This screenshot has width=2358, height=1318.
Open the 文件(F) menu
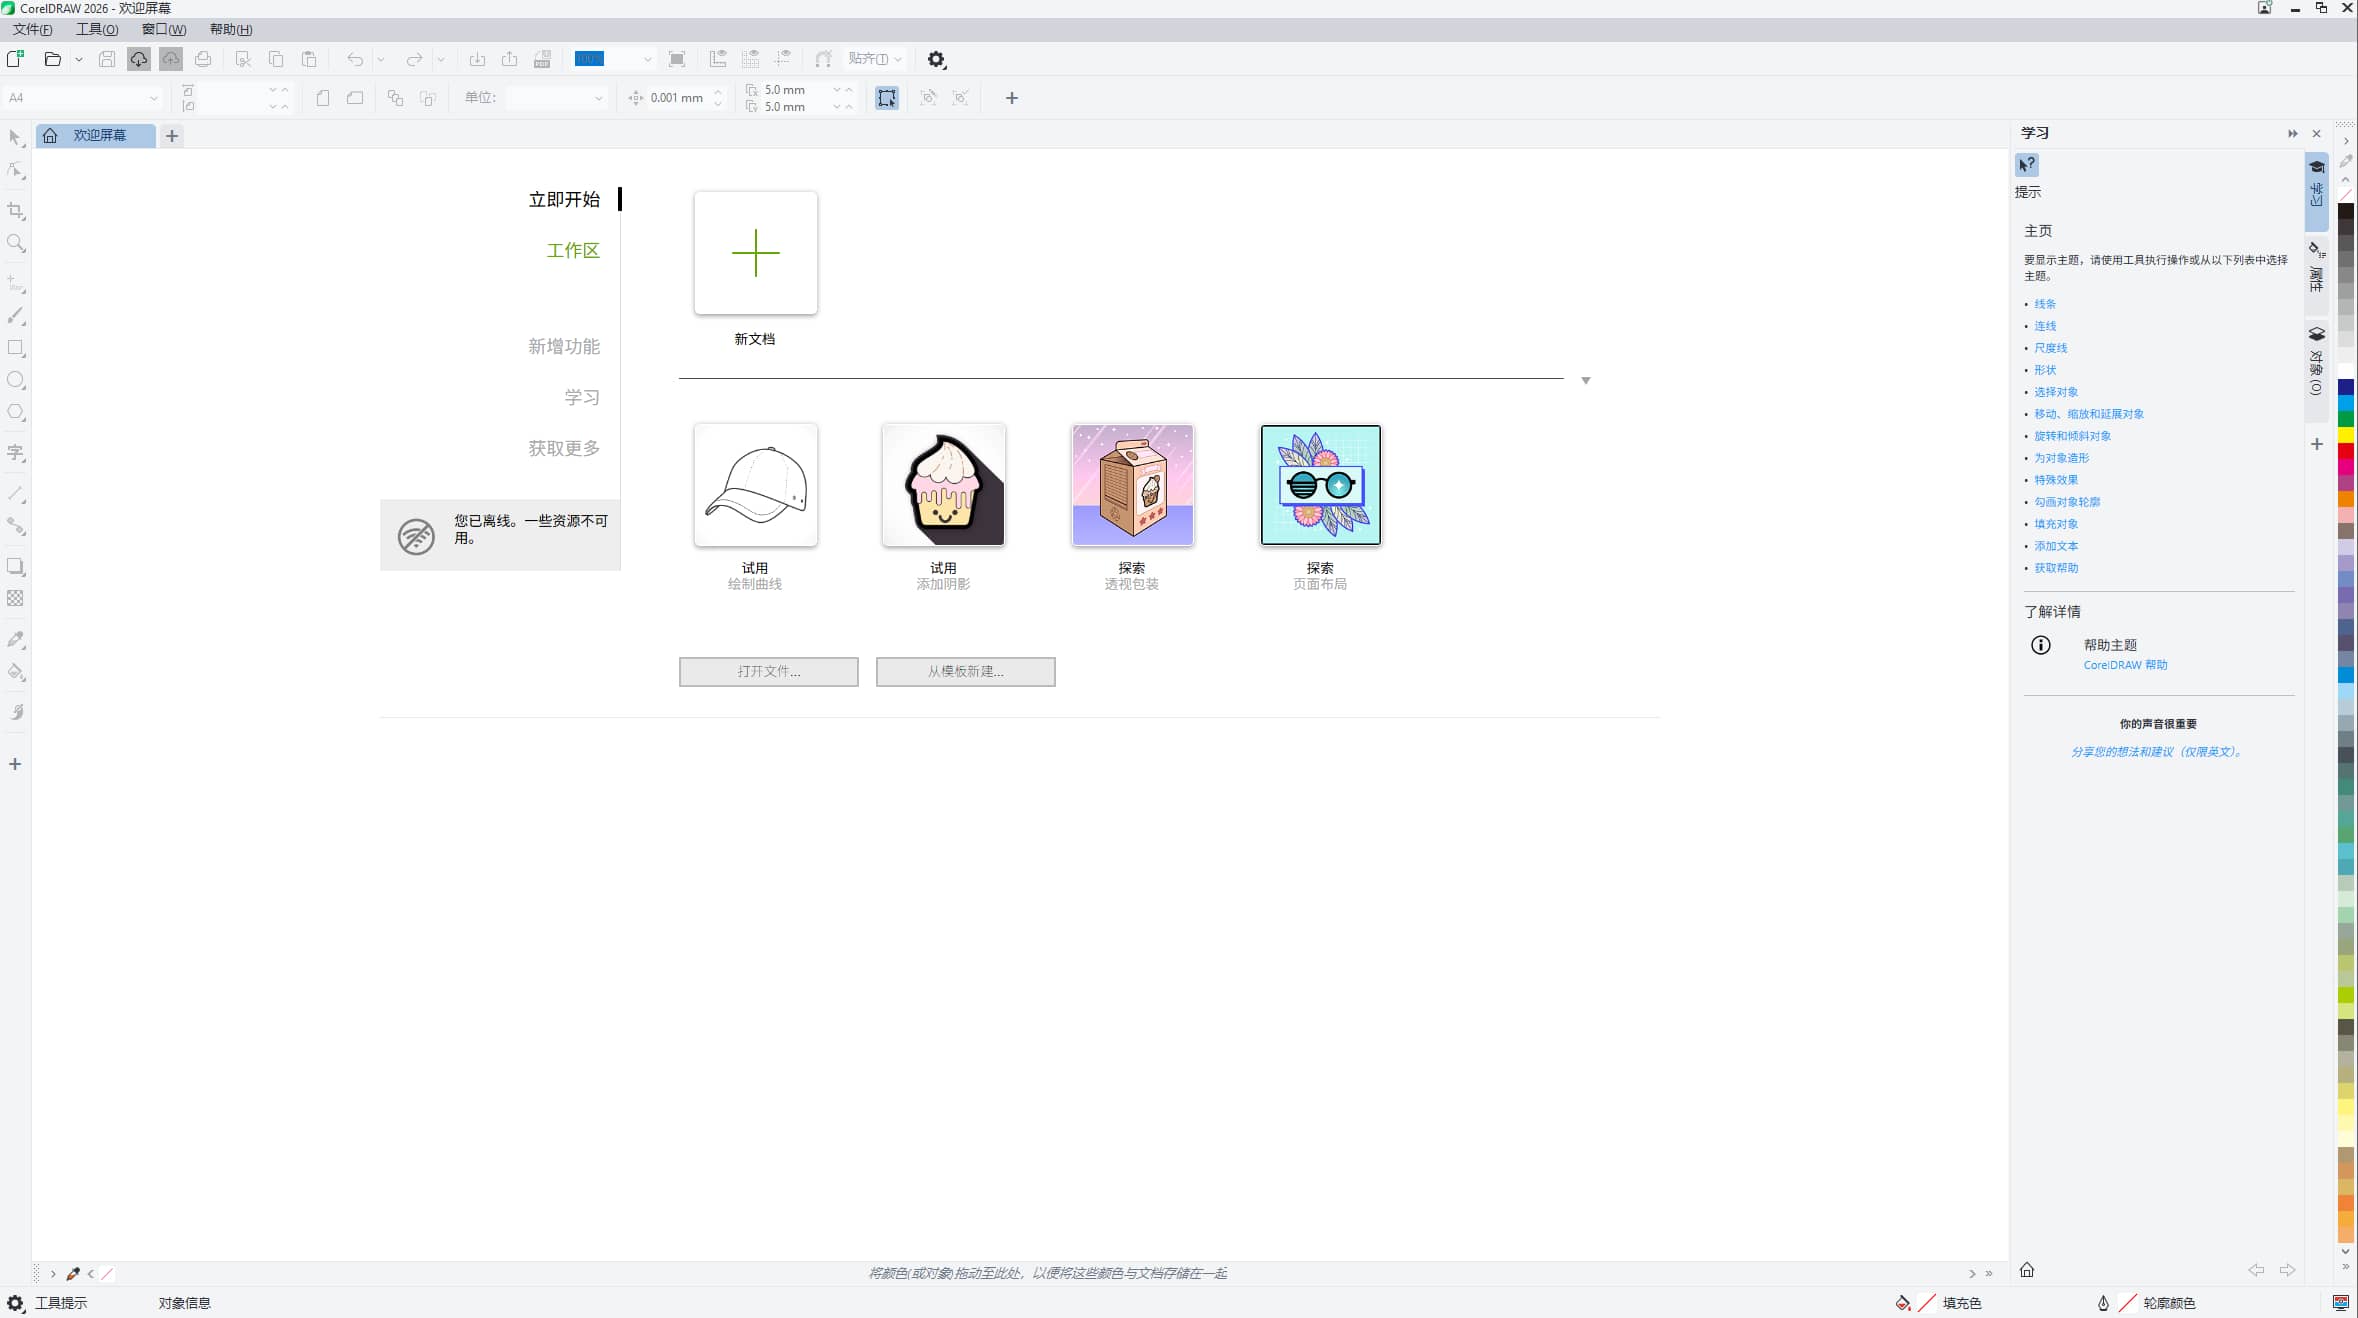pos(32,29)
